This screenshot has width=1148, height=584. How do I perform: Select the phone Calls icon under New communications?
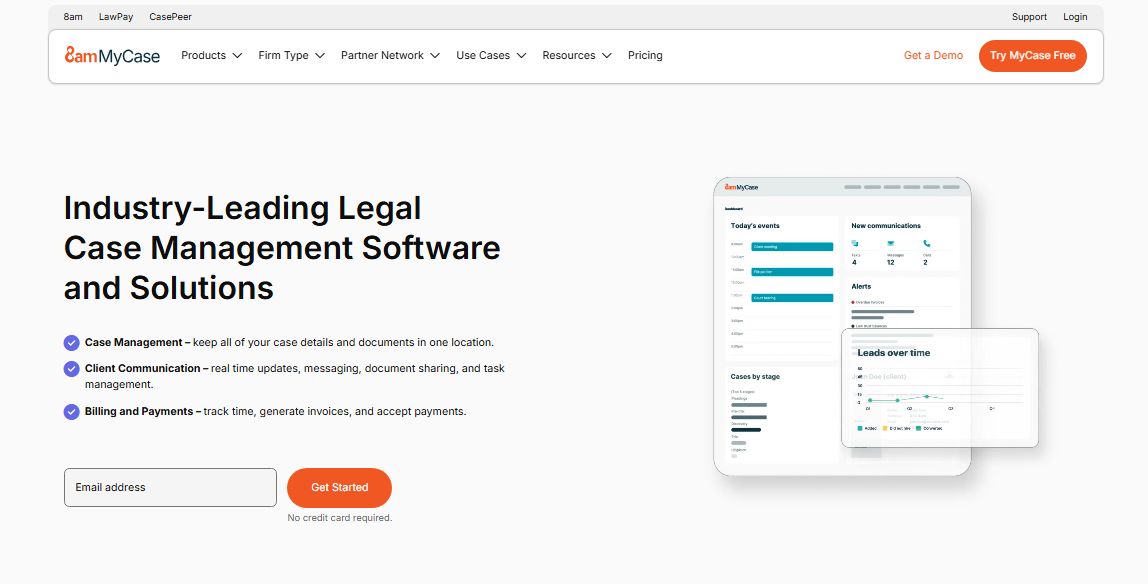pyautogui.click(x=926, y=243)
